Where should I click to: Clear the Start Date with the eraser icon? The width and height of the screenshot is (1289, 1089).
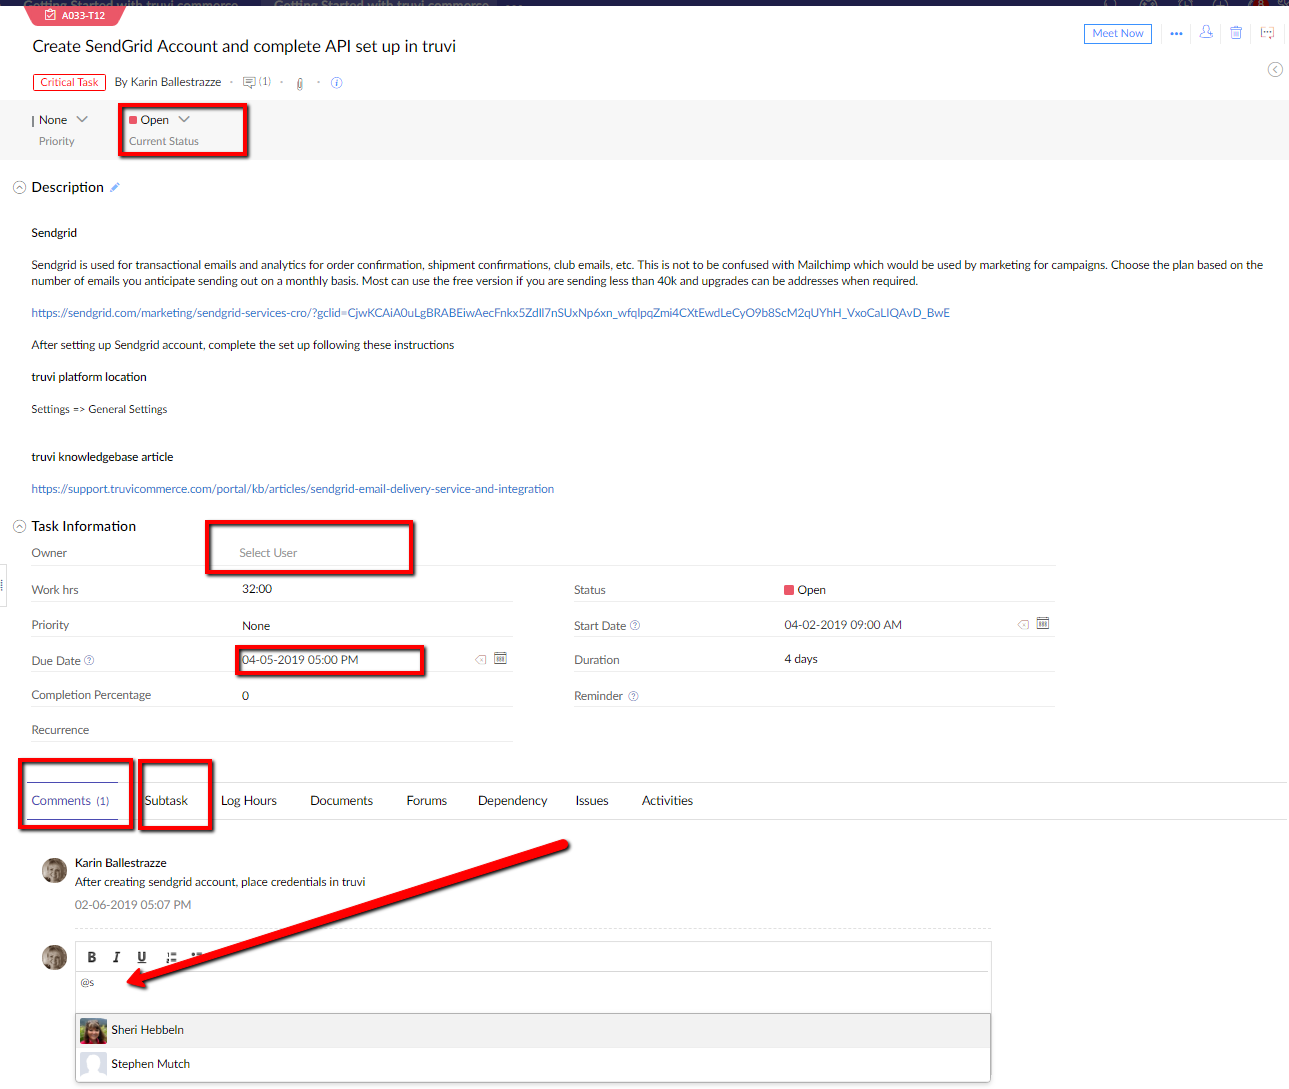click(x=1023, y=625)
